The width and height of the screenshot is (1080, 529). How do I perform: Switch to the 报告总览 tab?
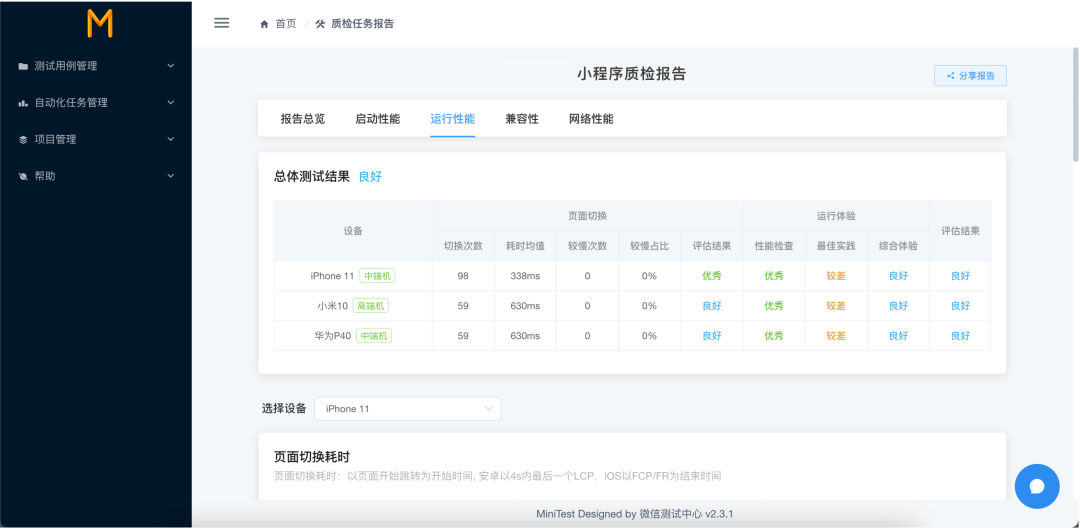pyautogui.click(x=303, y=118)
